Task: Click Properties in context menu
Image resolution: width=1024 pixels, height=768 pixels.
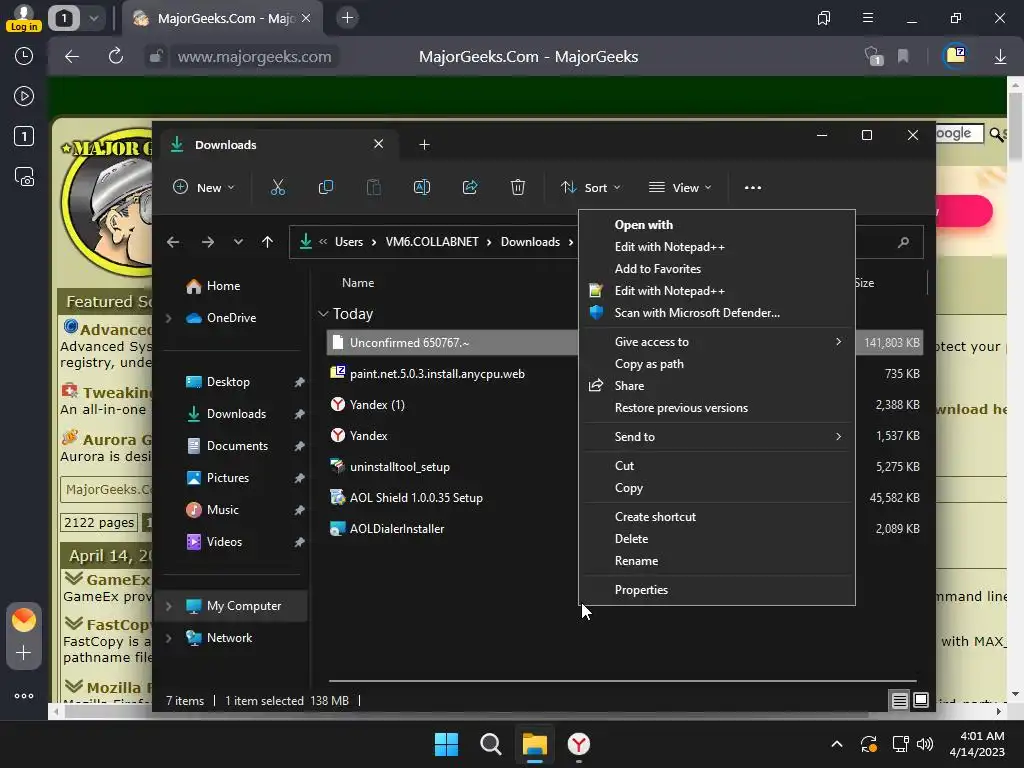Action: 717,590
